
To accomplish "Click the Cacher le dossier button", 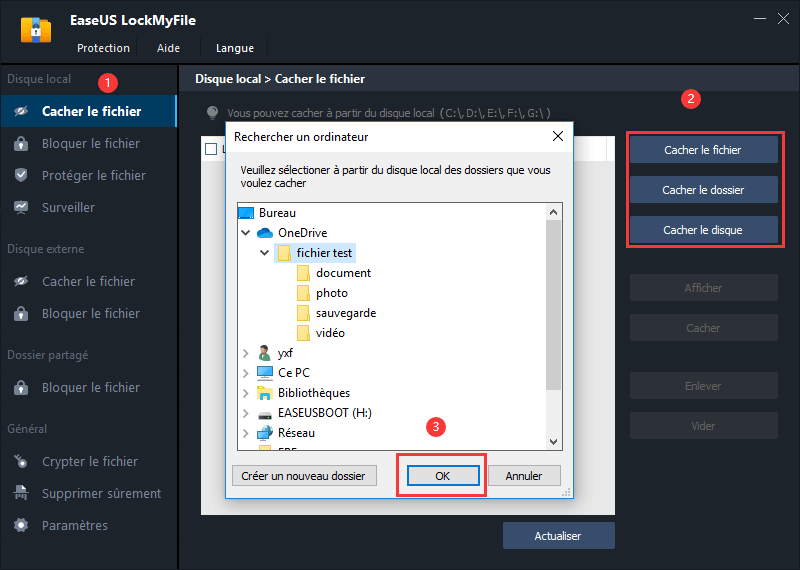I will (703, 190).
